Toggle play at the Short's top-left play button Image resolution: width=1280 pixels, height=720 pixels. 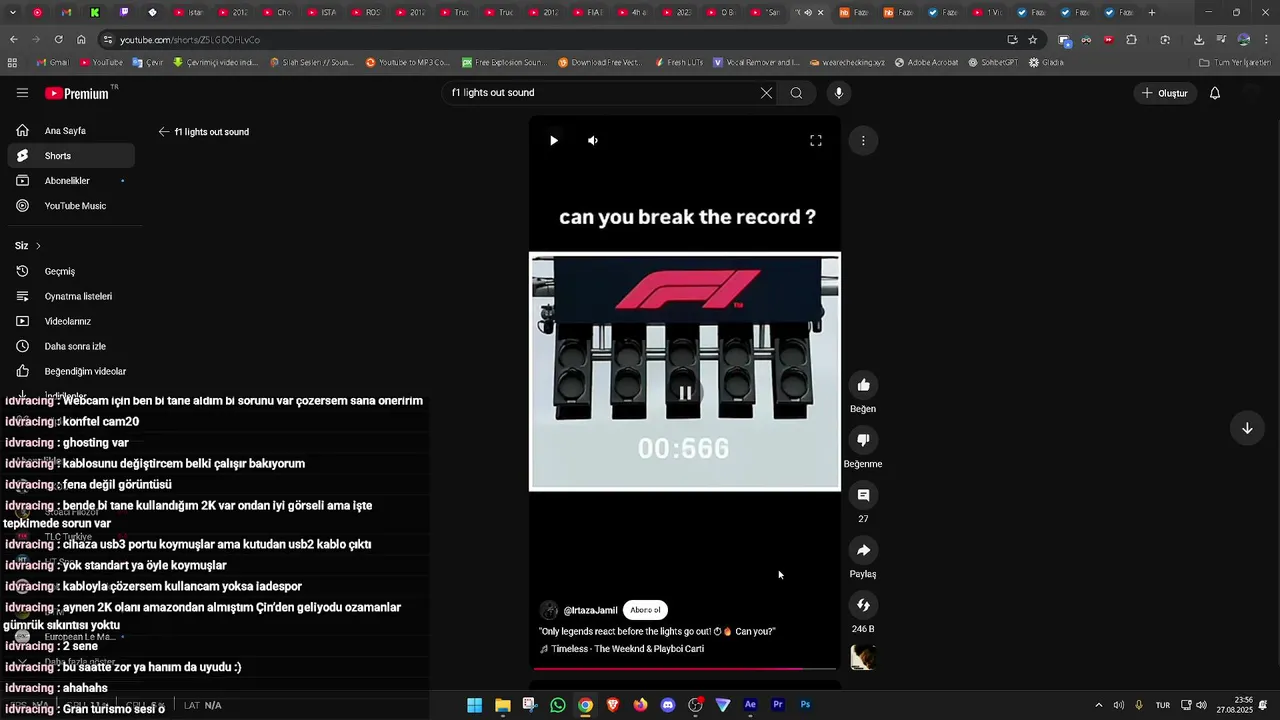tap(553, 141)
